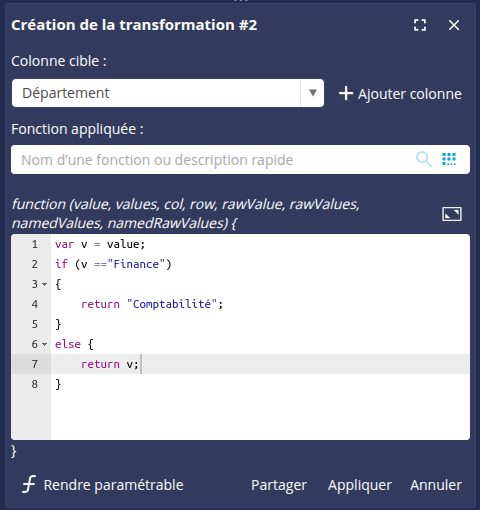Select the Département target column field
Screen dimensions: 480x510
point(168,93)
